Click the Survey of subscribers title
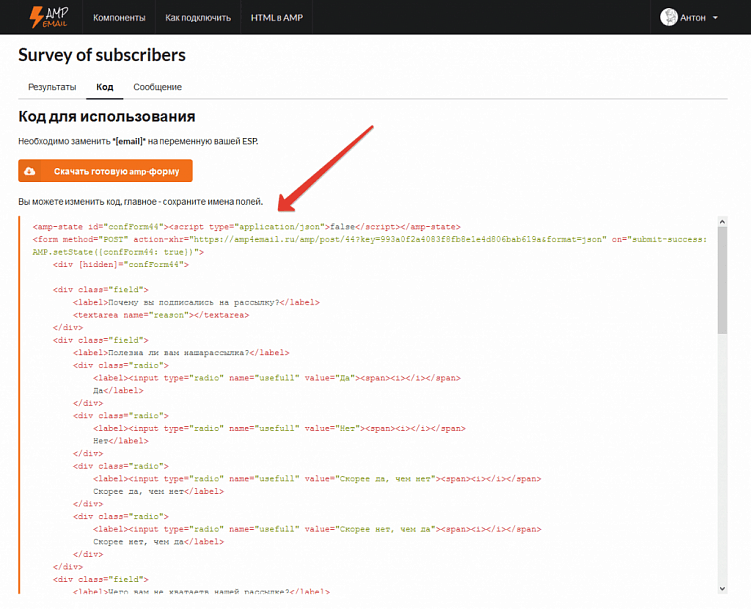The height and width of the screenshot is (609, 751). (102, 55)
